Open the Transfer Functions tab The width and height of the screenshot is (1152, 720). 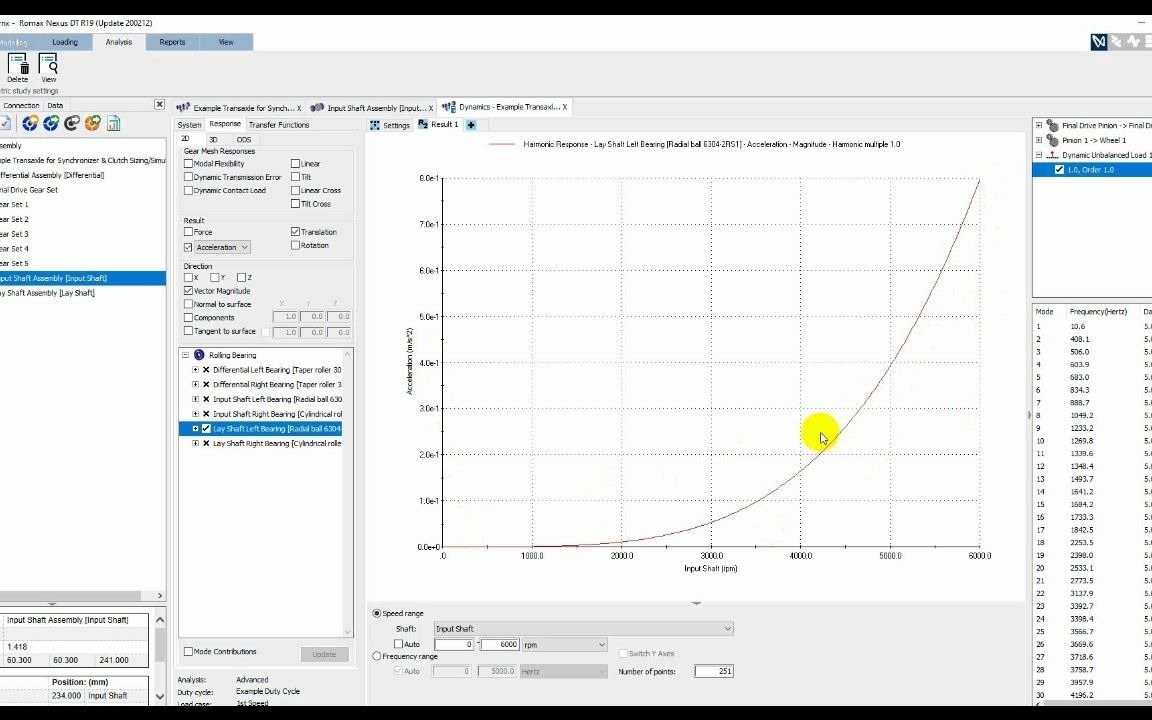pyautogui.click(x=279, y=125)
